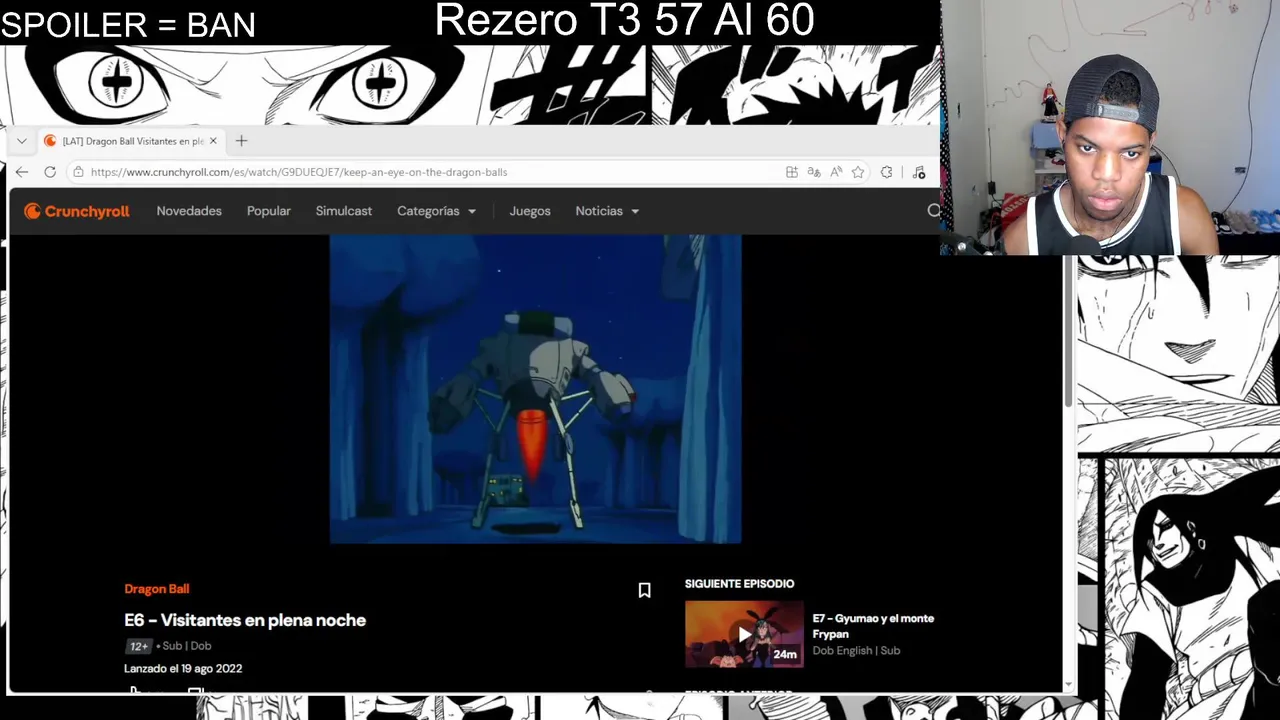Select the Dragon Ball Visitantes browser tab
This screenshot has width=1280, height=720.
[x=130, y=141]
